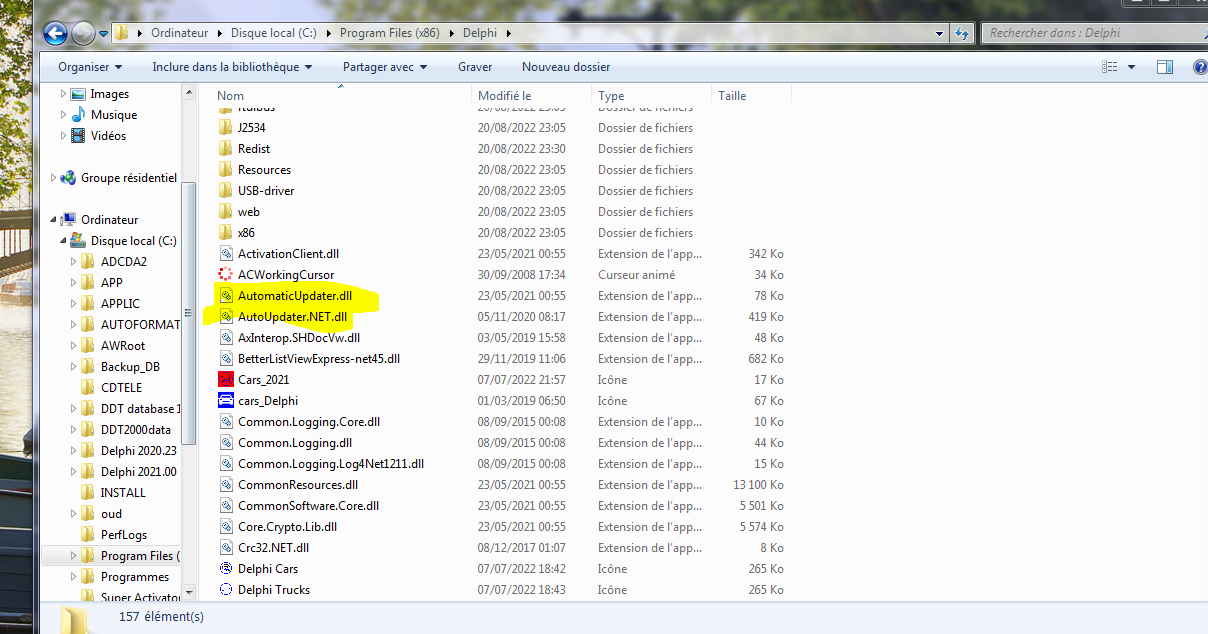This screenshot has height=634, width=1208.
Task: Collapse the Disque local (C:) tree node
Action: click(x=63, y=240)
